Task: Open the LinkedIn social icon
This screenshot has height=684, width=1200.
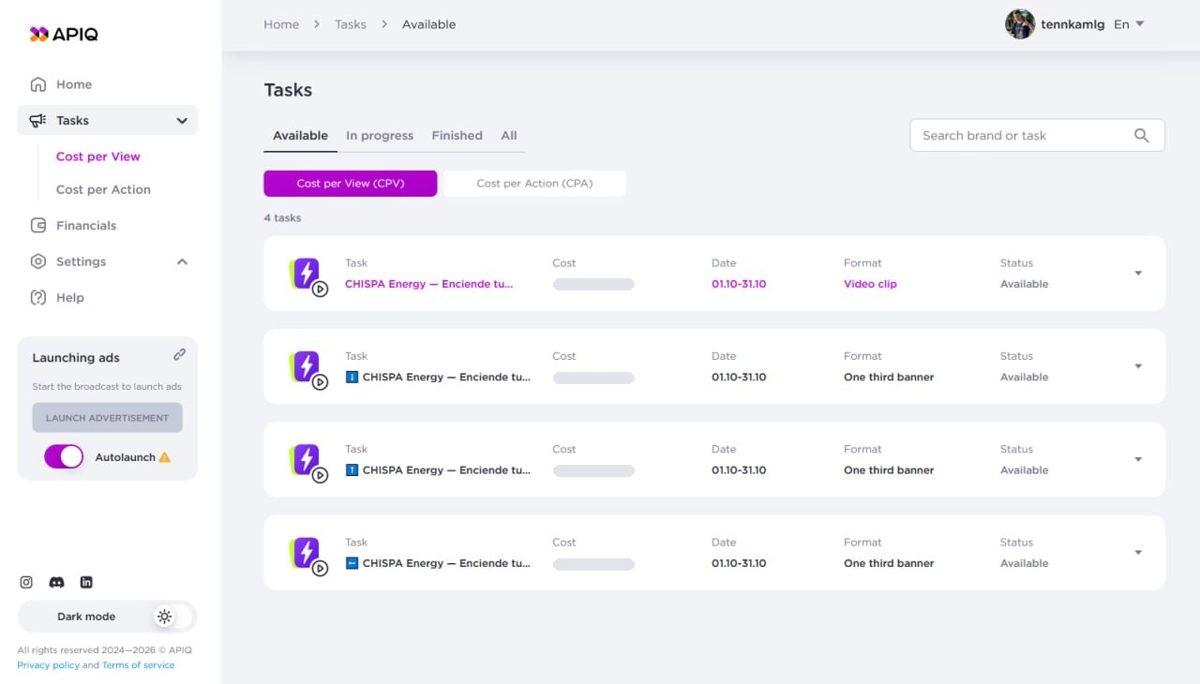Action: click(86, 582)
